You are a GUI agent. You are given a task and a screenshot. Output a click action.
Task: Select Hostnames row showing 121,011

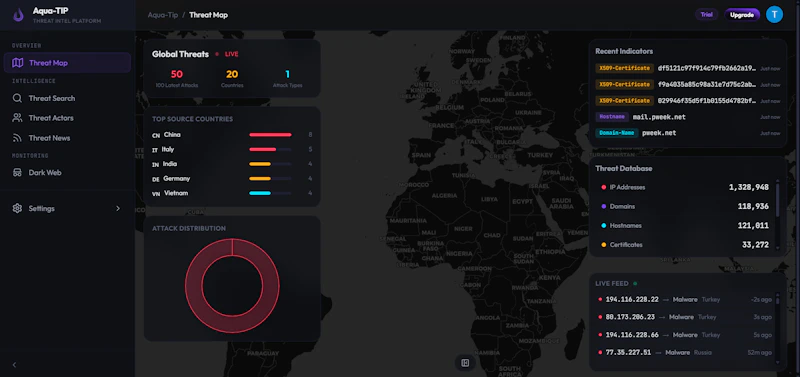685,225
